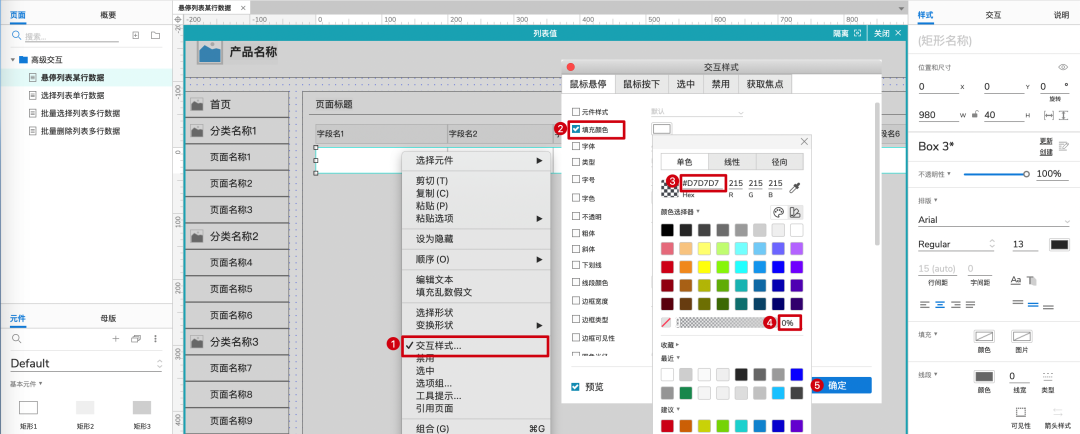Click the Hex color value field

(703, 183)
